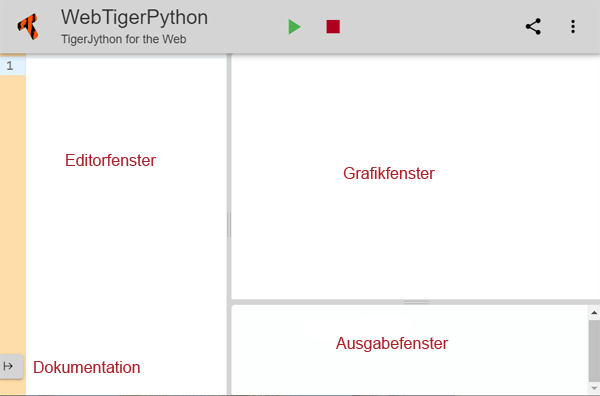Viewport: 600px width, 396px height.
Task: Click the tiger-striped WebTigerPython logo
Action: 28,26
